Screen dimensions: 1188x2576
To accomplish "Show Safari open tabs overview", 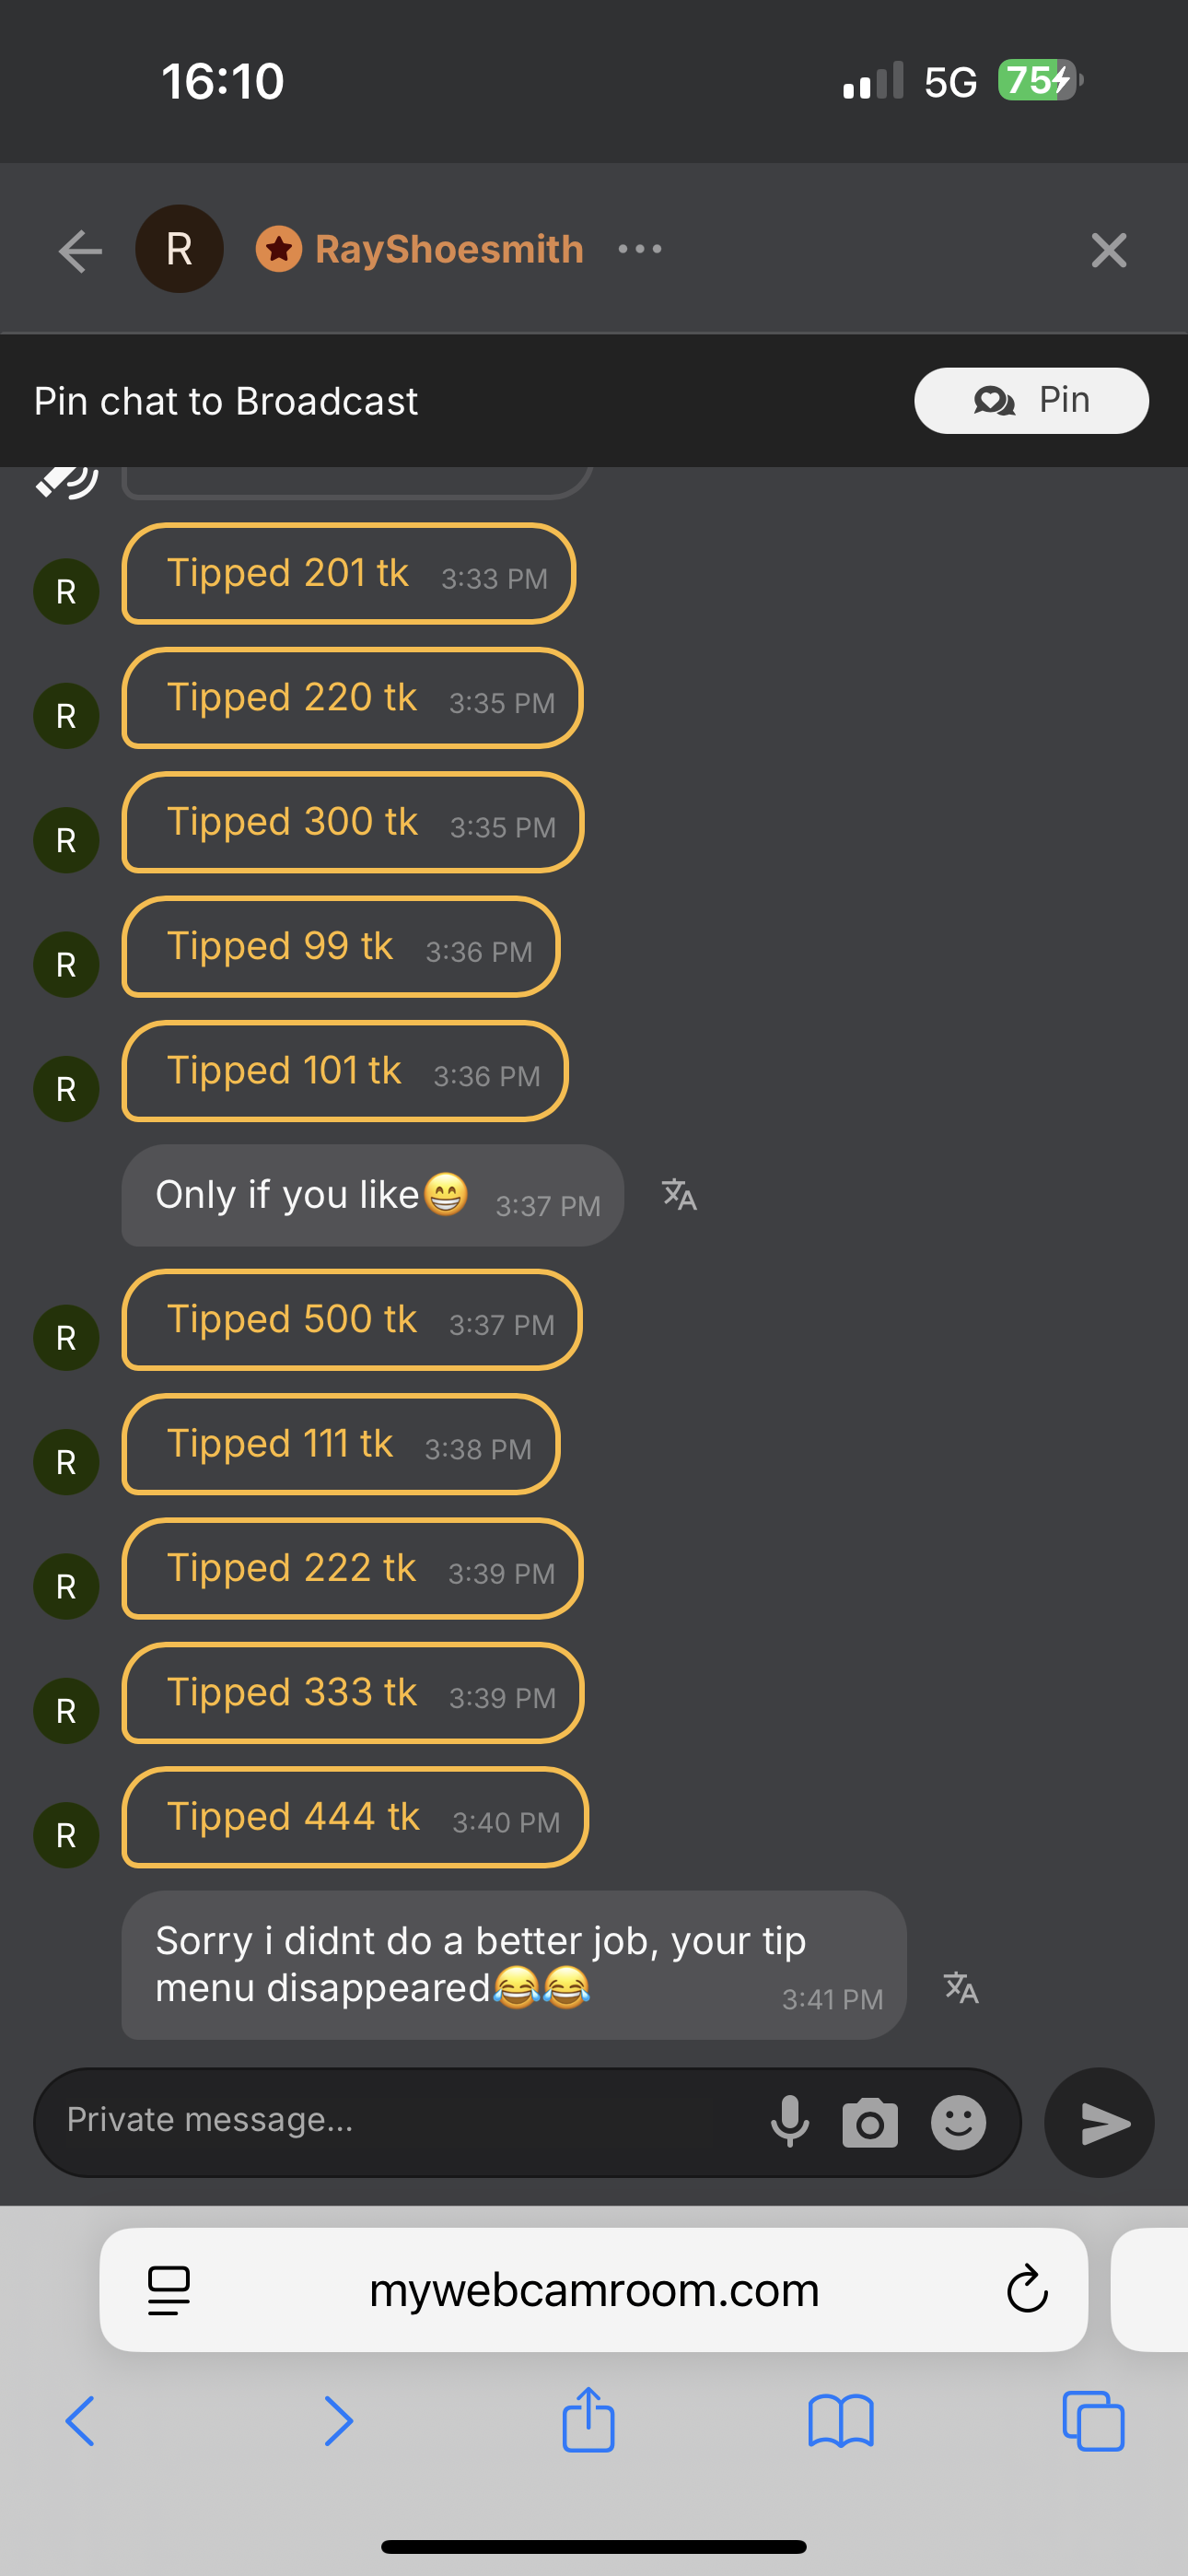I will (1093, 2421).
